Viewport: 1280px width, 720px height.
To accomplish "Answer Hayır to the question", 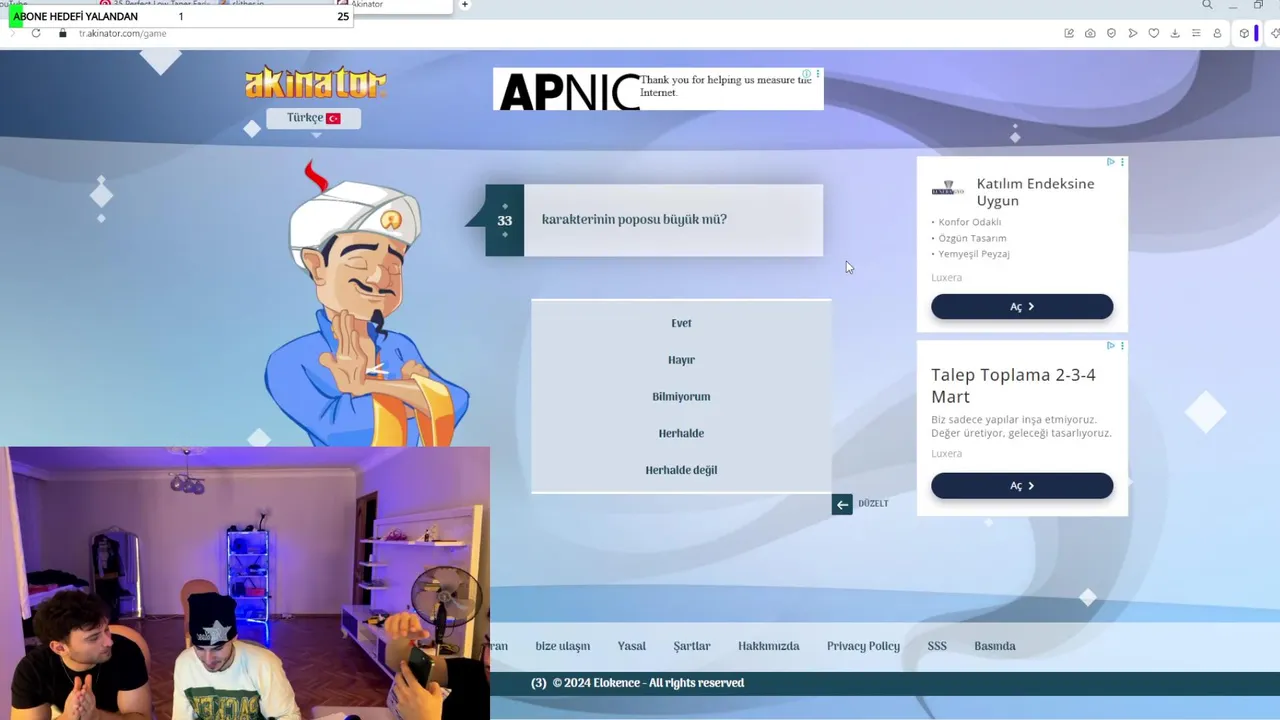I will pos(681,360).
